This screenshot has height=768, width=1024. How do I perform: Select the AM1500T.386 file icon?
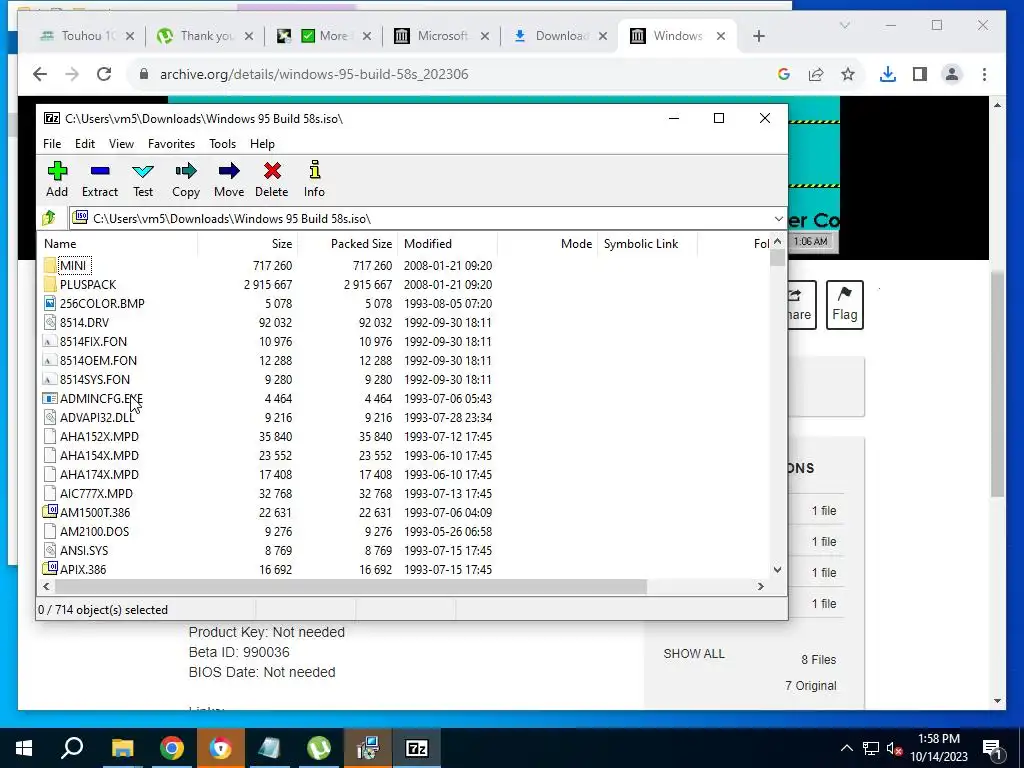tap(50, 512)
